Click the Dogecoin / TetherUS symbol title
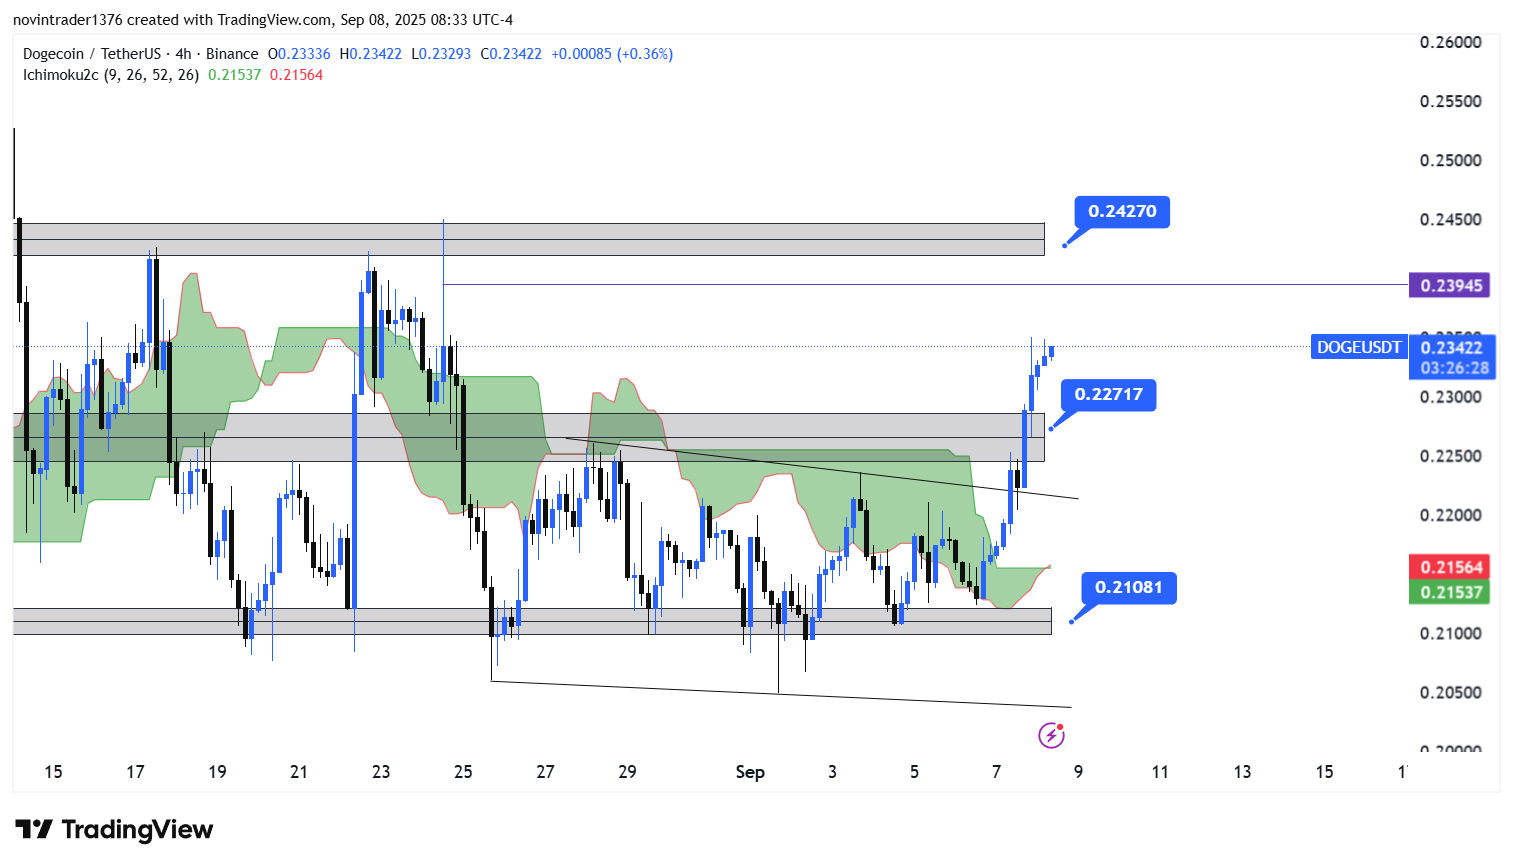This screenshot has width=1513, height=867. pyautogui.click(x=91, y=54)
